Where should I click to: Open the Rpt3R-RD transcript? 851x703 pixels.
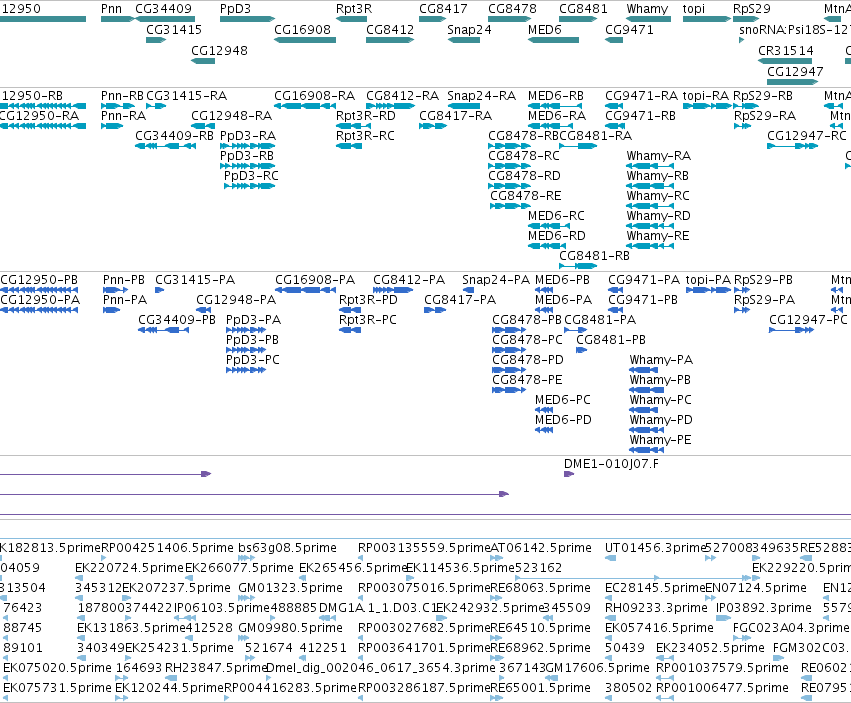coord(353,126)
